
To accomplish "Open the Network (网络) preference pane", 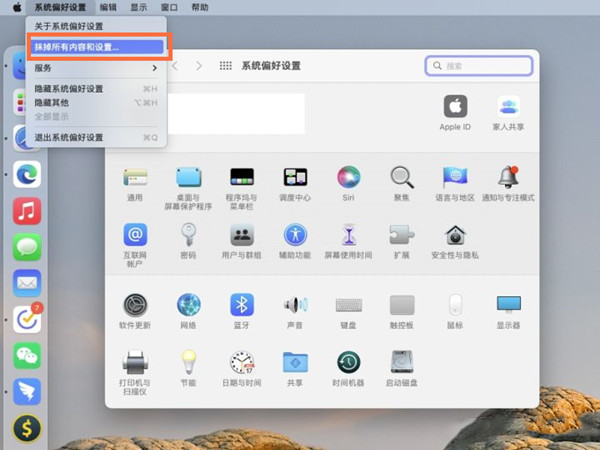I will pyautogui.click(x=188, y=306).
